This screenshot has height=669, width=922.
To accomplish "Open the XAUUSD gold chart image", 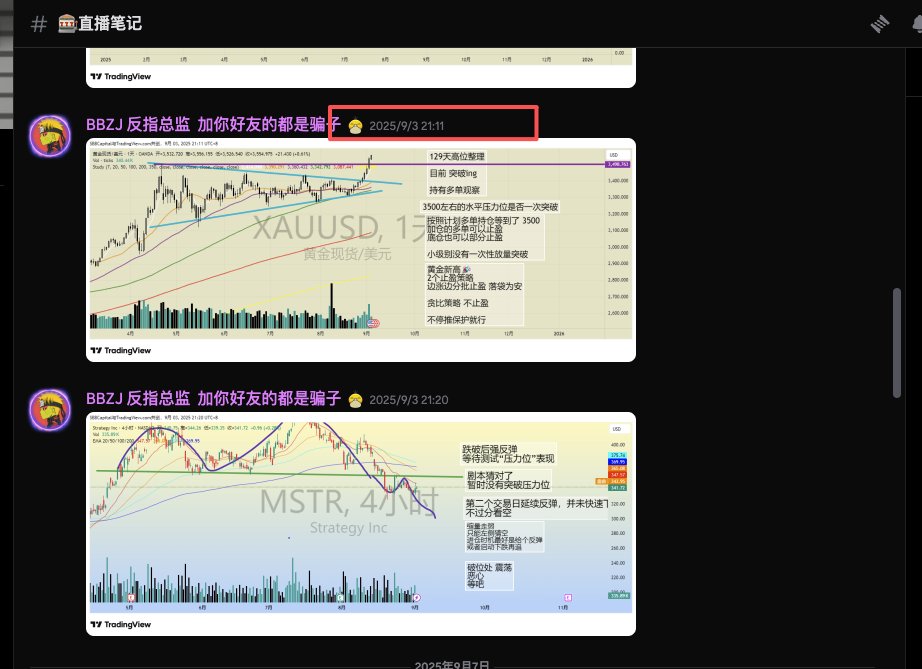I will [360, 250].
